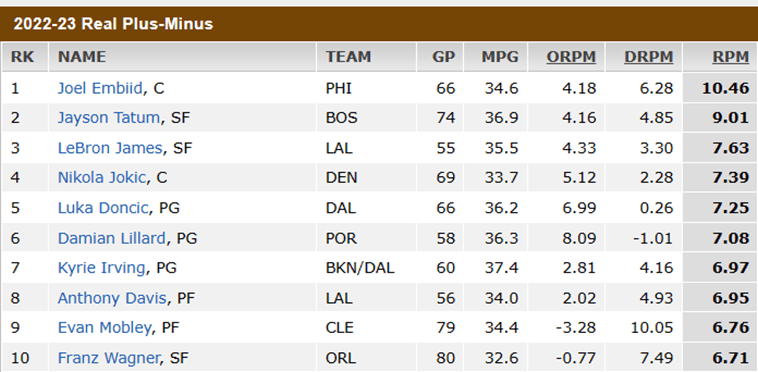Screen dimensions: 758x372
Task: Sort table by RPM column header
Action: coord(730,57)
